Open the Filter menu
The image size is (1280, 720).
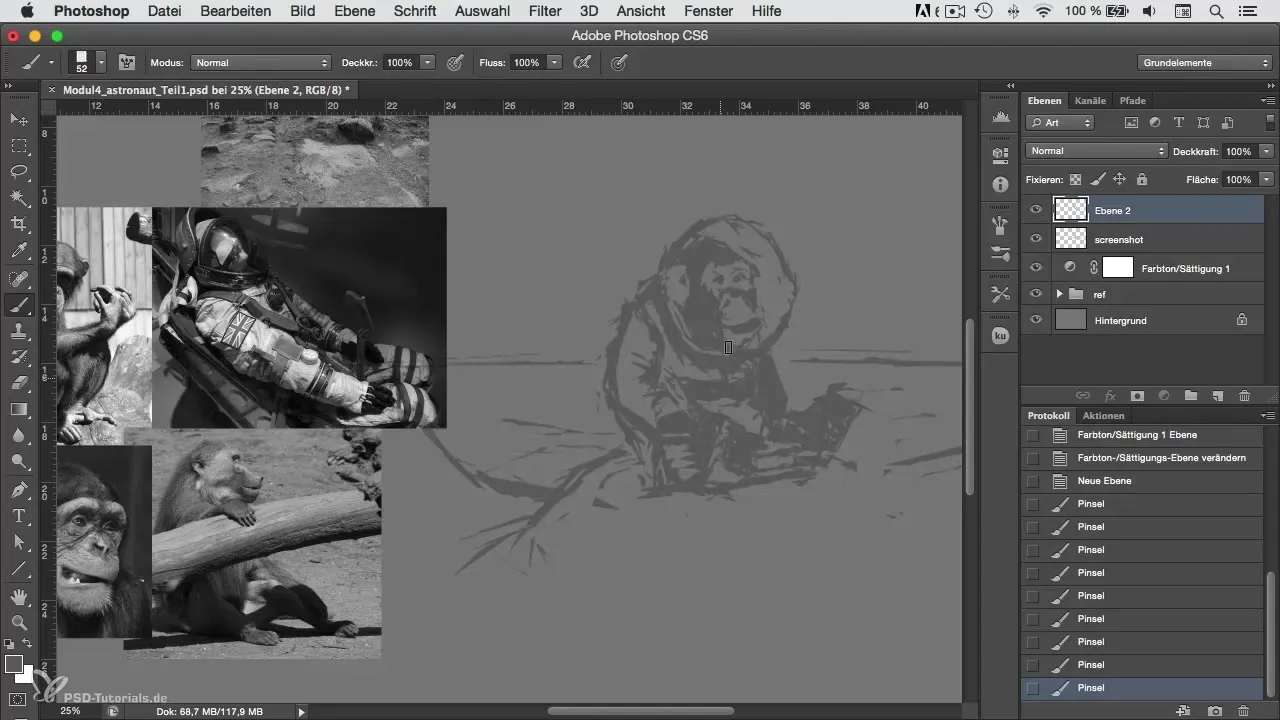tap(545, 11)
